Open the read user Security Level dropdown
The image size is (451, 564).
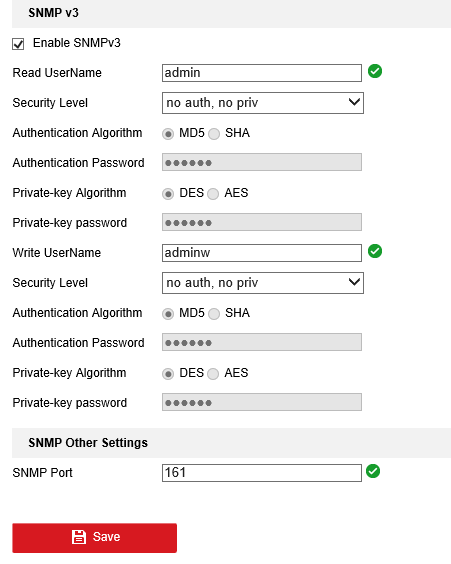tap(263, 103)
